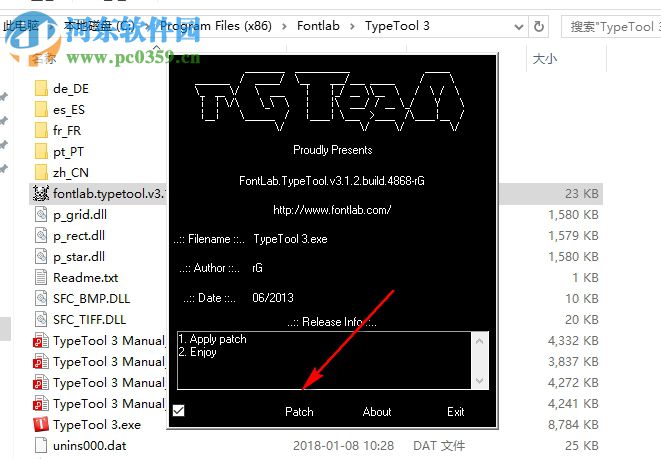Screen dimensions: 661x459
Task: Open the address bar history dropdown
Action: click(519, 27)
